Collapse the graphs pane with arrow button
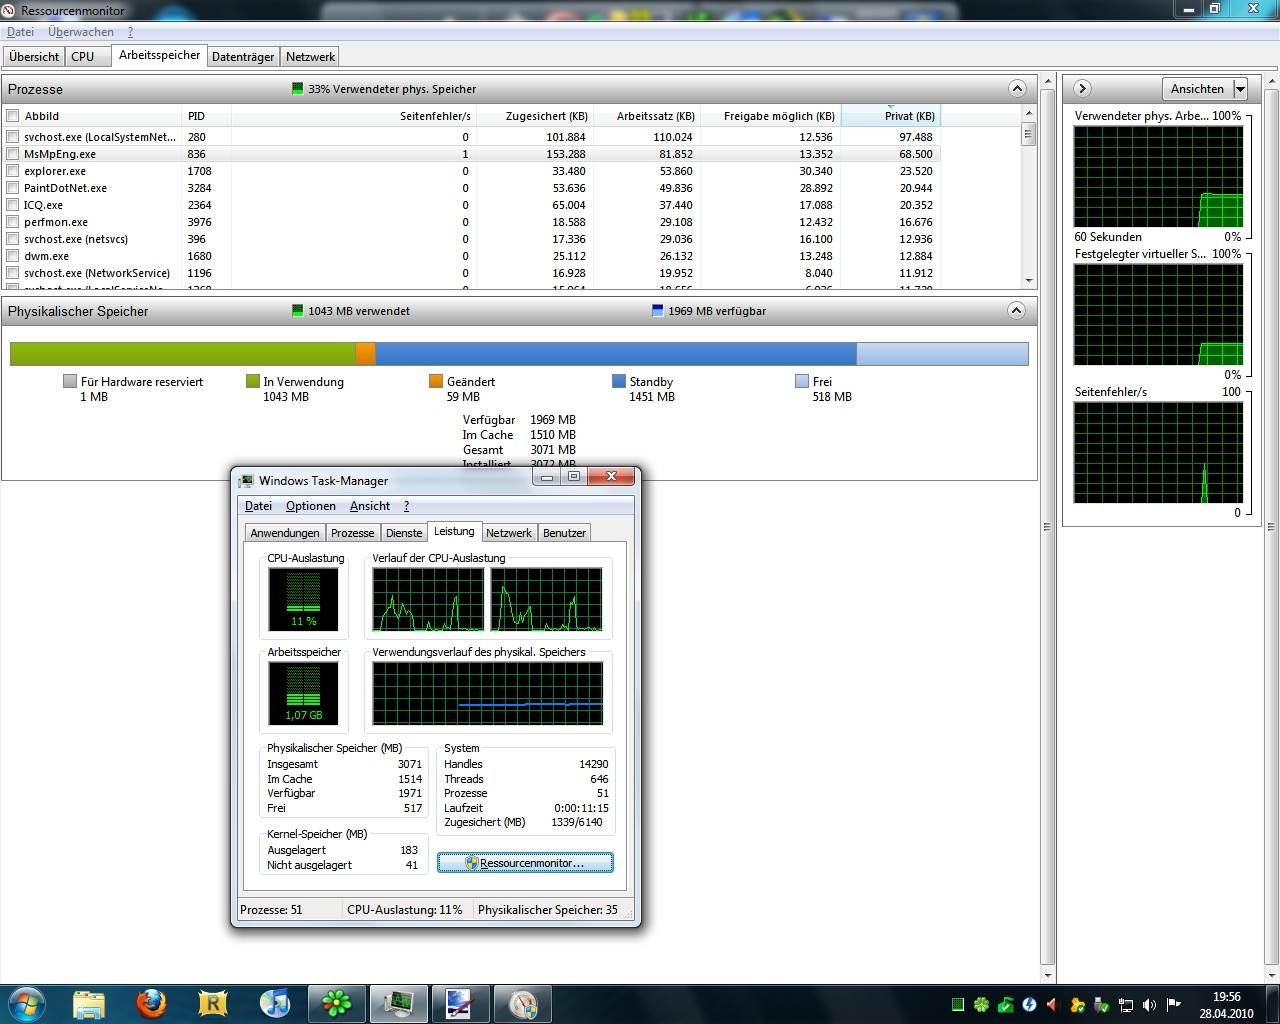 tap(1081, 89)
